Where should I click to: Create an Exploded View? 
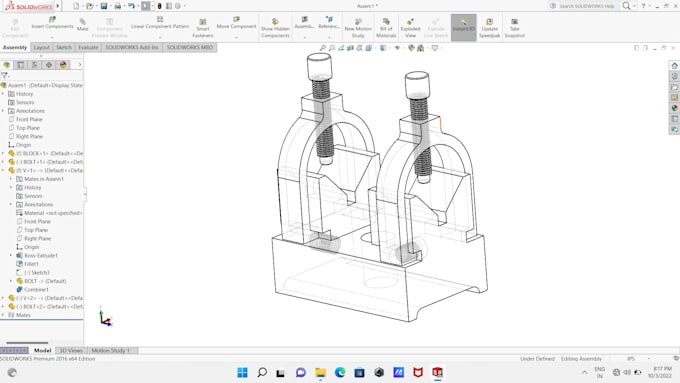click(410, 28)
